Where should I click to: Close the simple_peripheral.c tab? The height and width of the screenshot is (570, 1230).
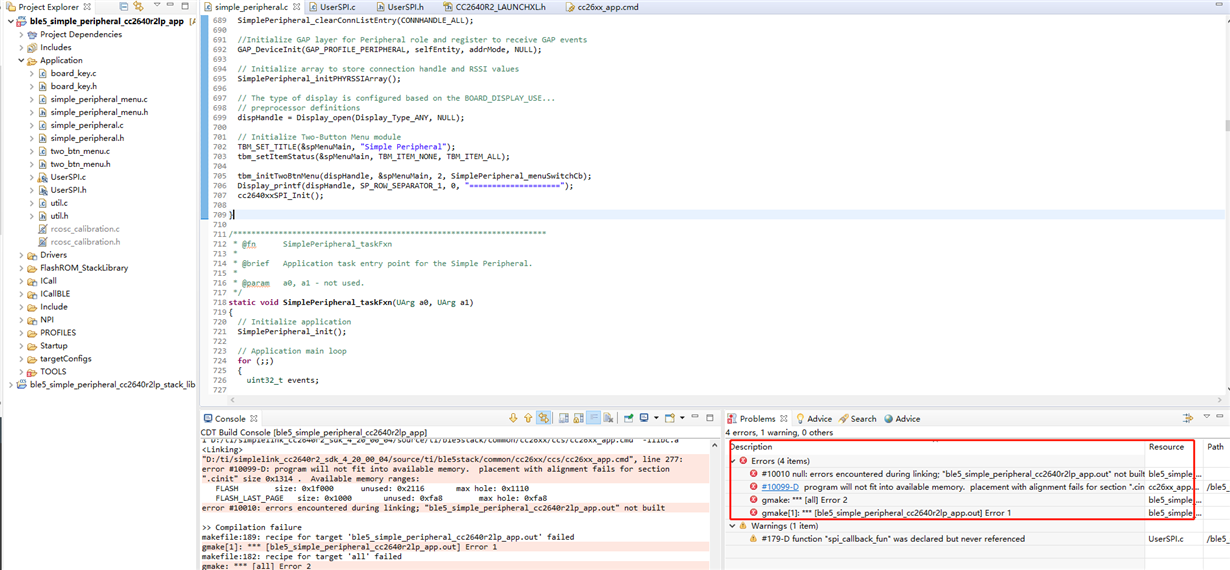(x=296, y=7)
